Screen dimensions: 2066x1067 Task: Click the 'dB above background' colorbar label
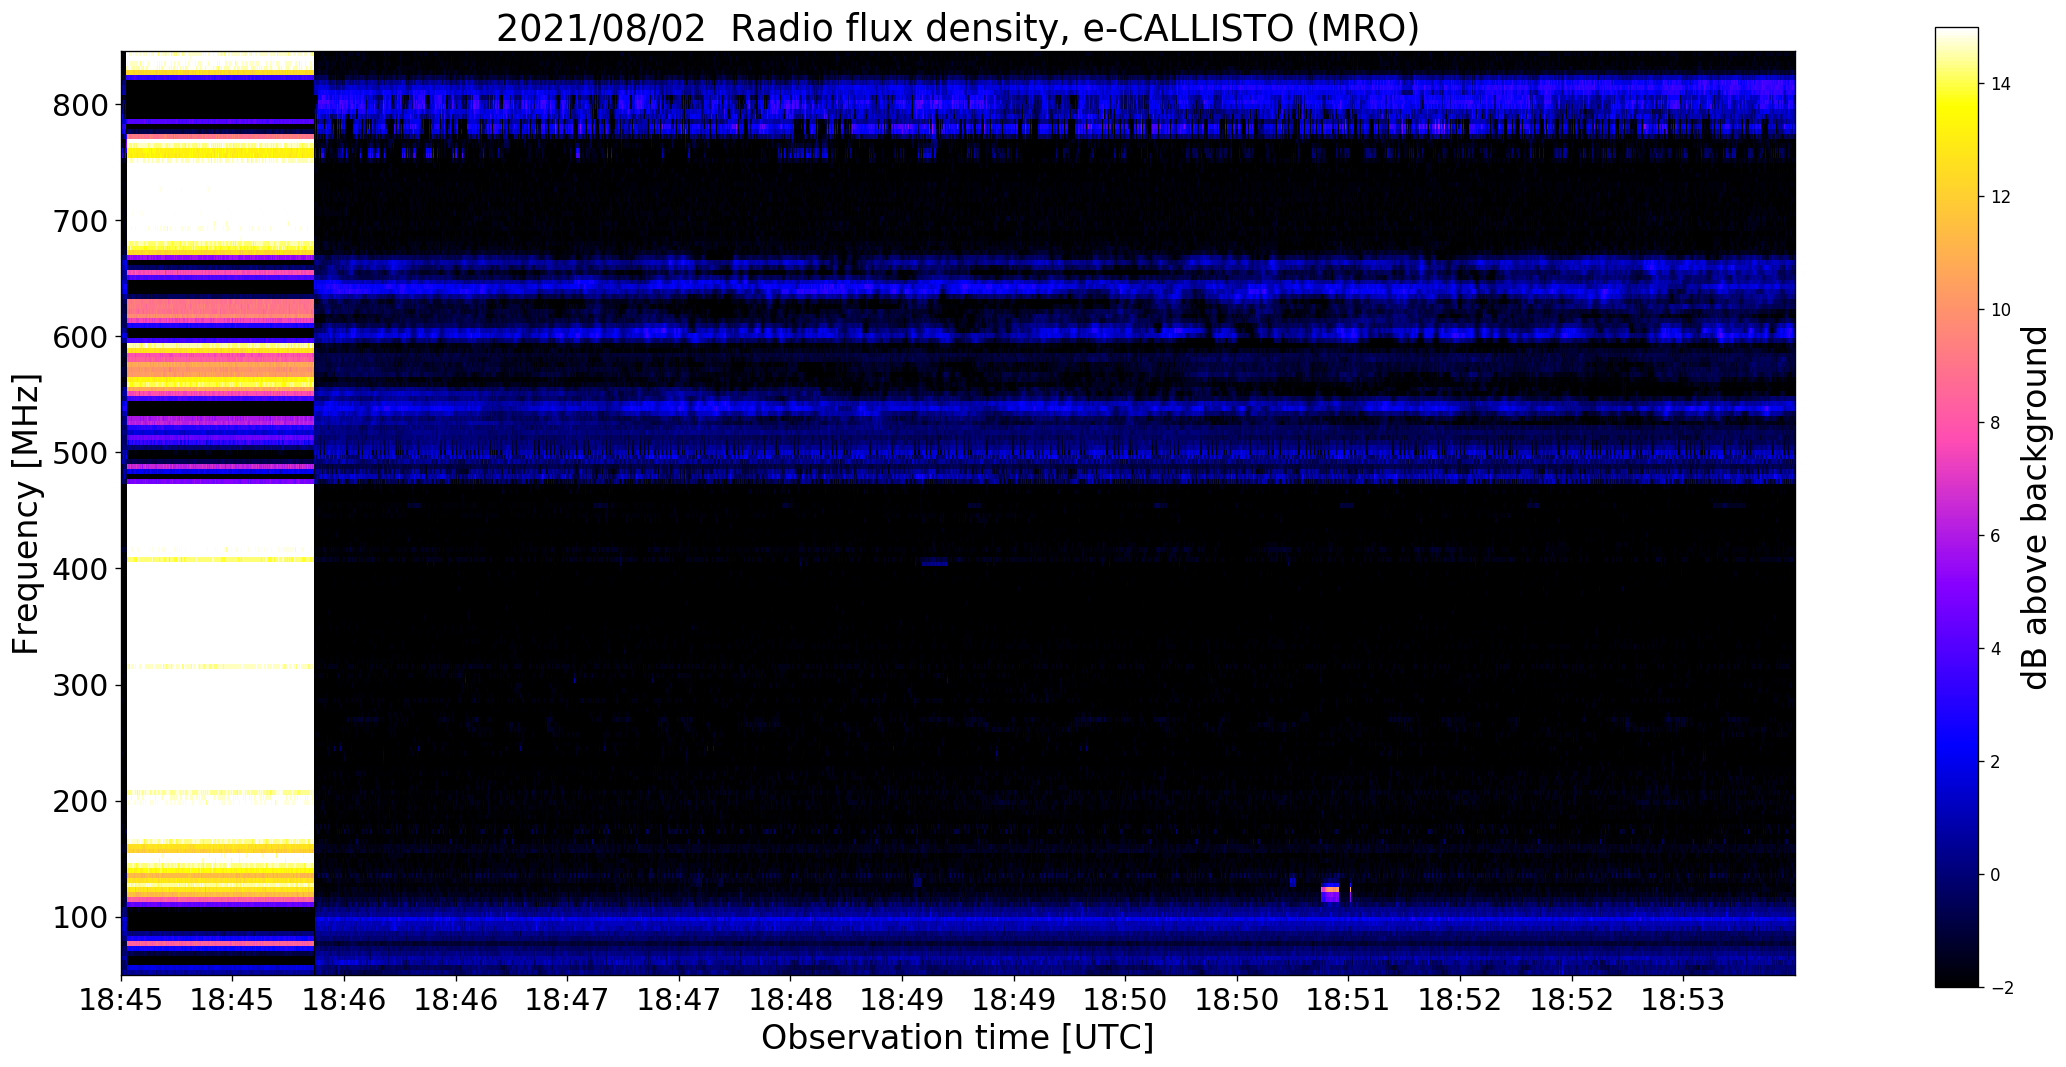point(2035,508)
